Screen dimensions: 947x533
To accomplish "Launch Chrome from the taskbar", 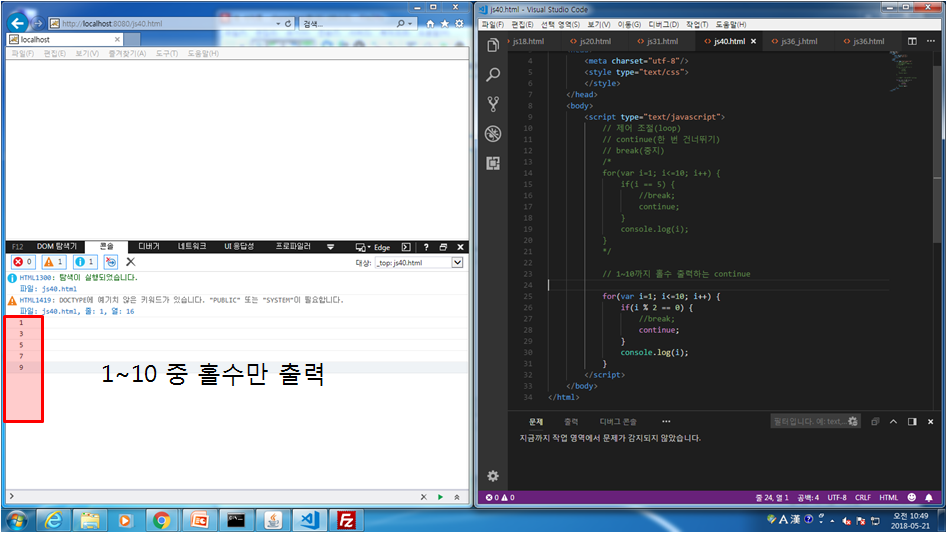I will pos(161,520).
